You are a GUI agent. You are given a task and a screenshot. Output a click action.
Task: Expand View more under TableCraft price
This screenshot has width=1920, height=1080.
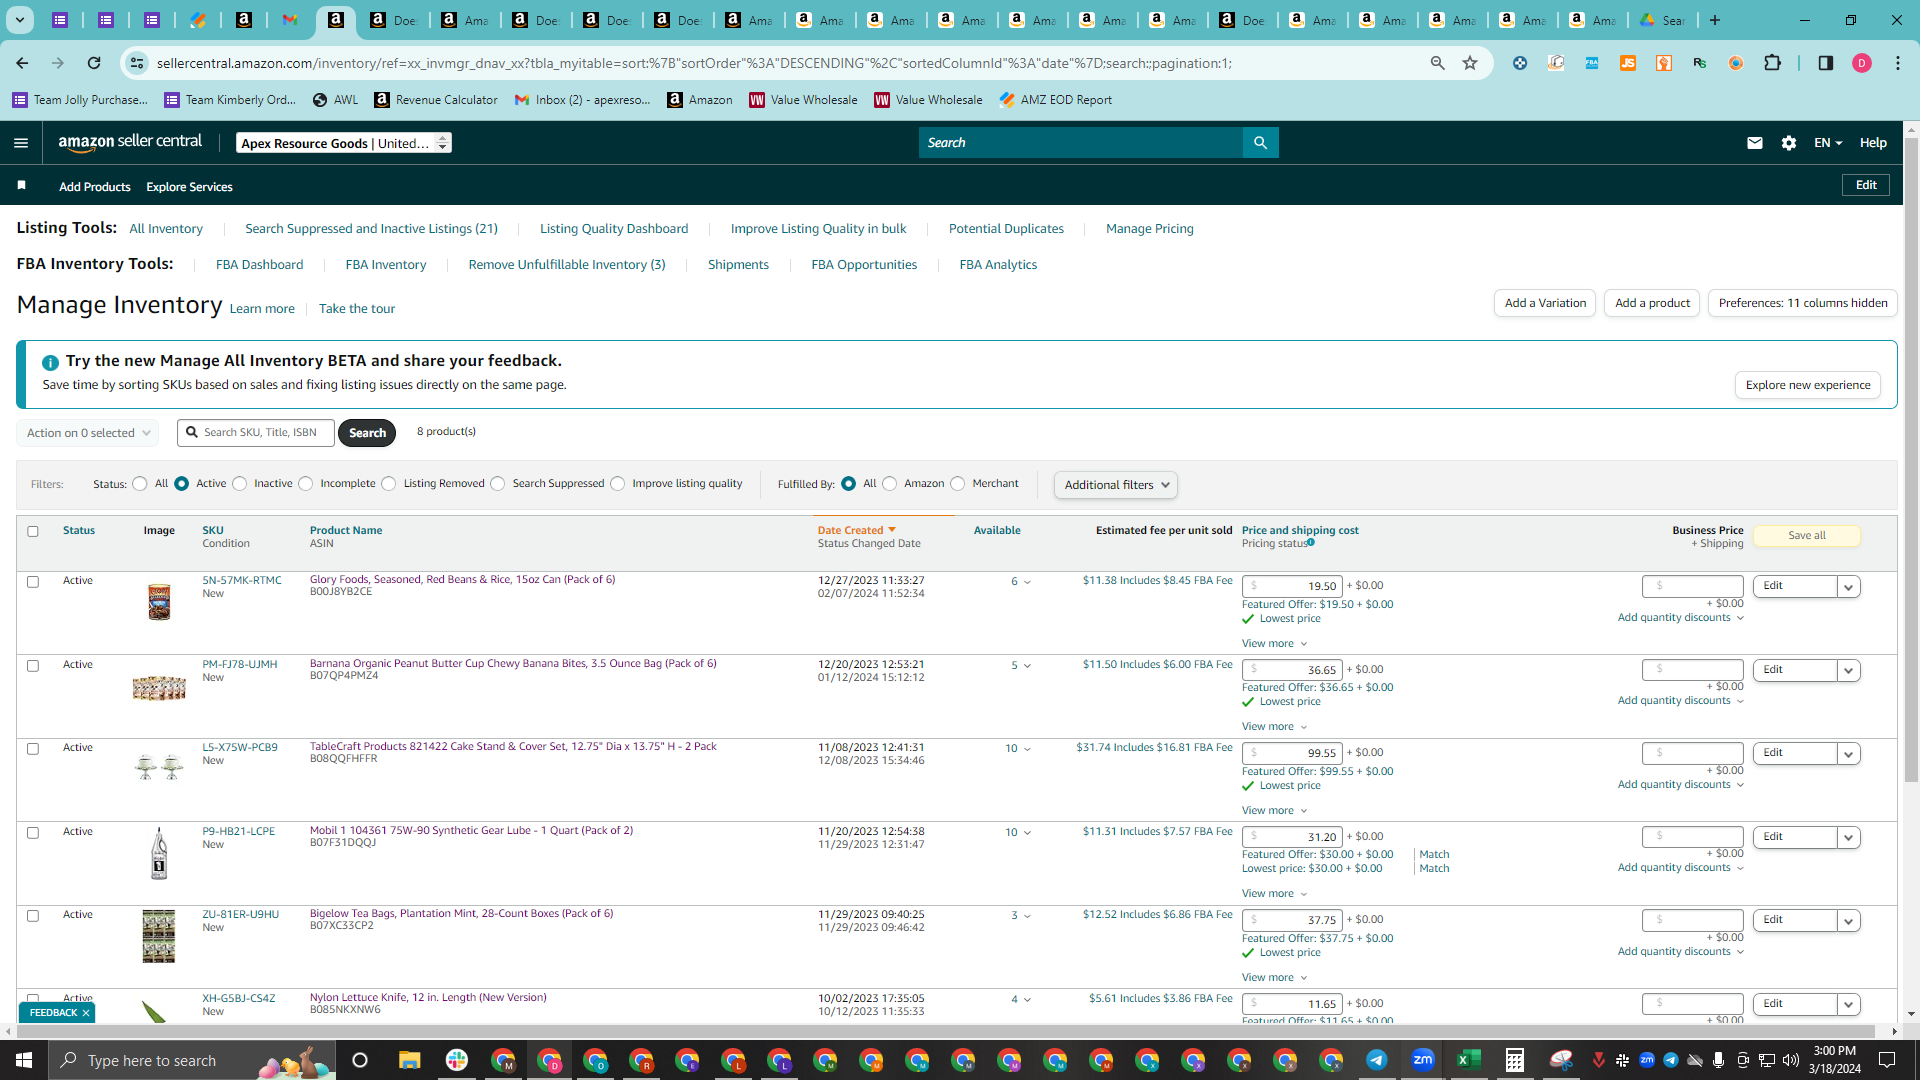[1275, 811]
